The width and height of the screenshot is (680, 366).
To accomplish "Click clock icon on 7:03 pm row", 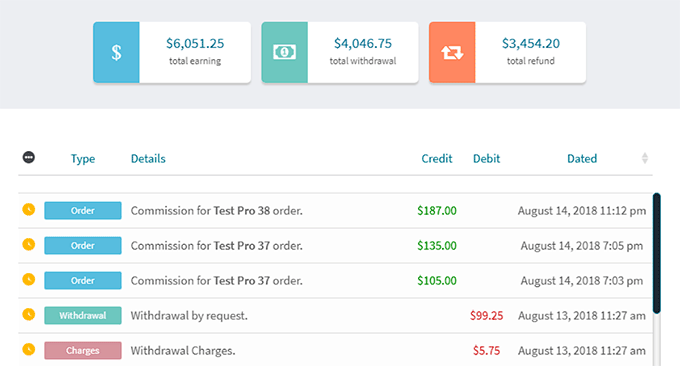I will click(29, 279).
